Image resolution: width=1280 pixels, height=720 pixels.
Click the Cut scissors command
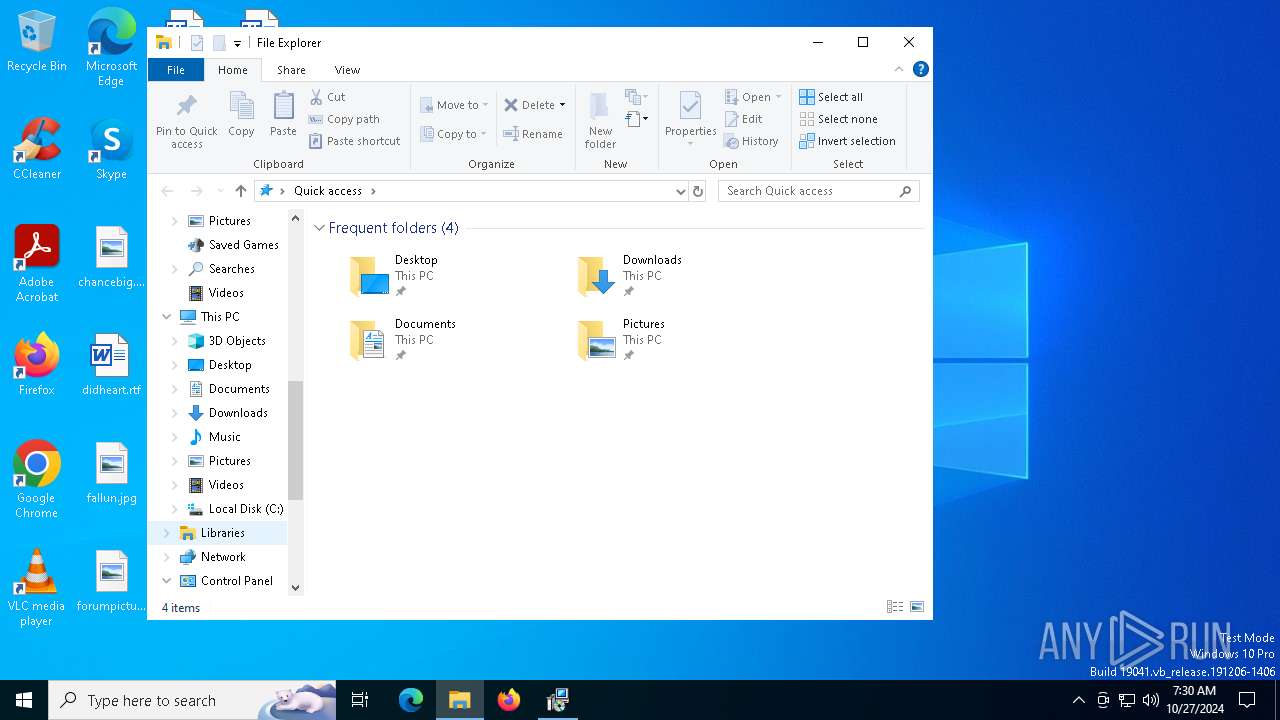pyautogui.click(x=328, y=97)
